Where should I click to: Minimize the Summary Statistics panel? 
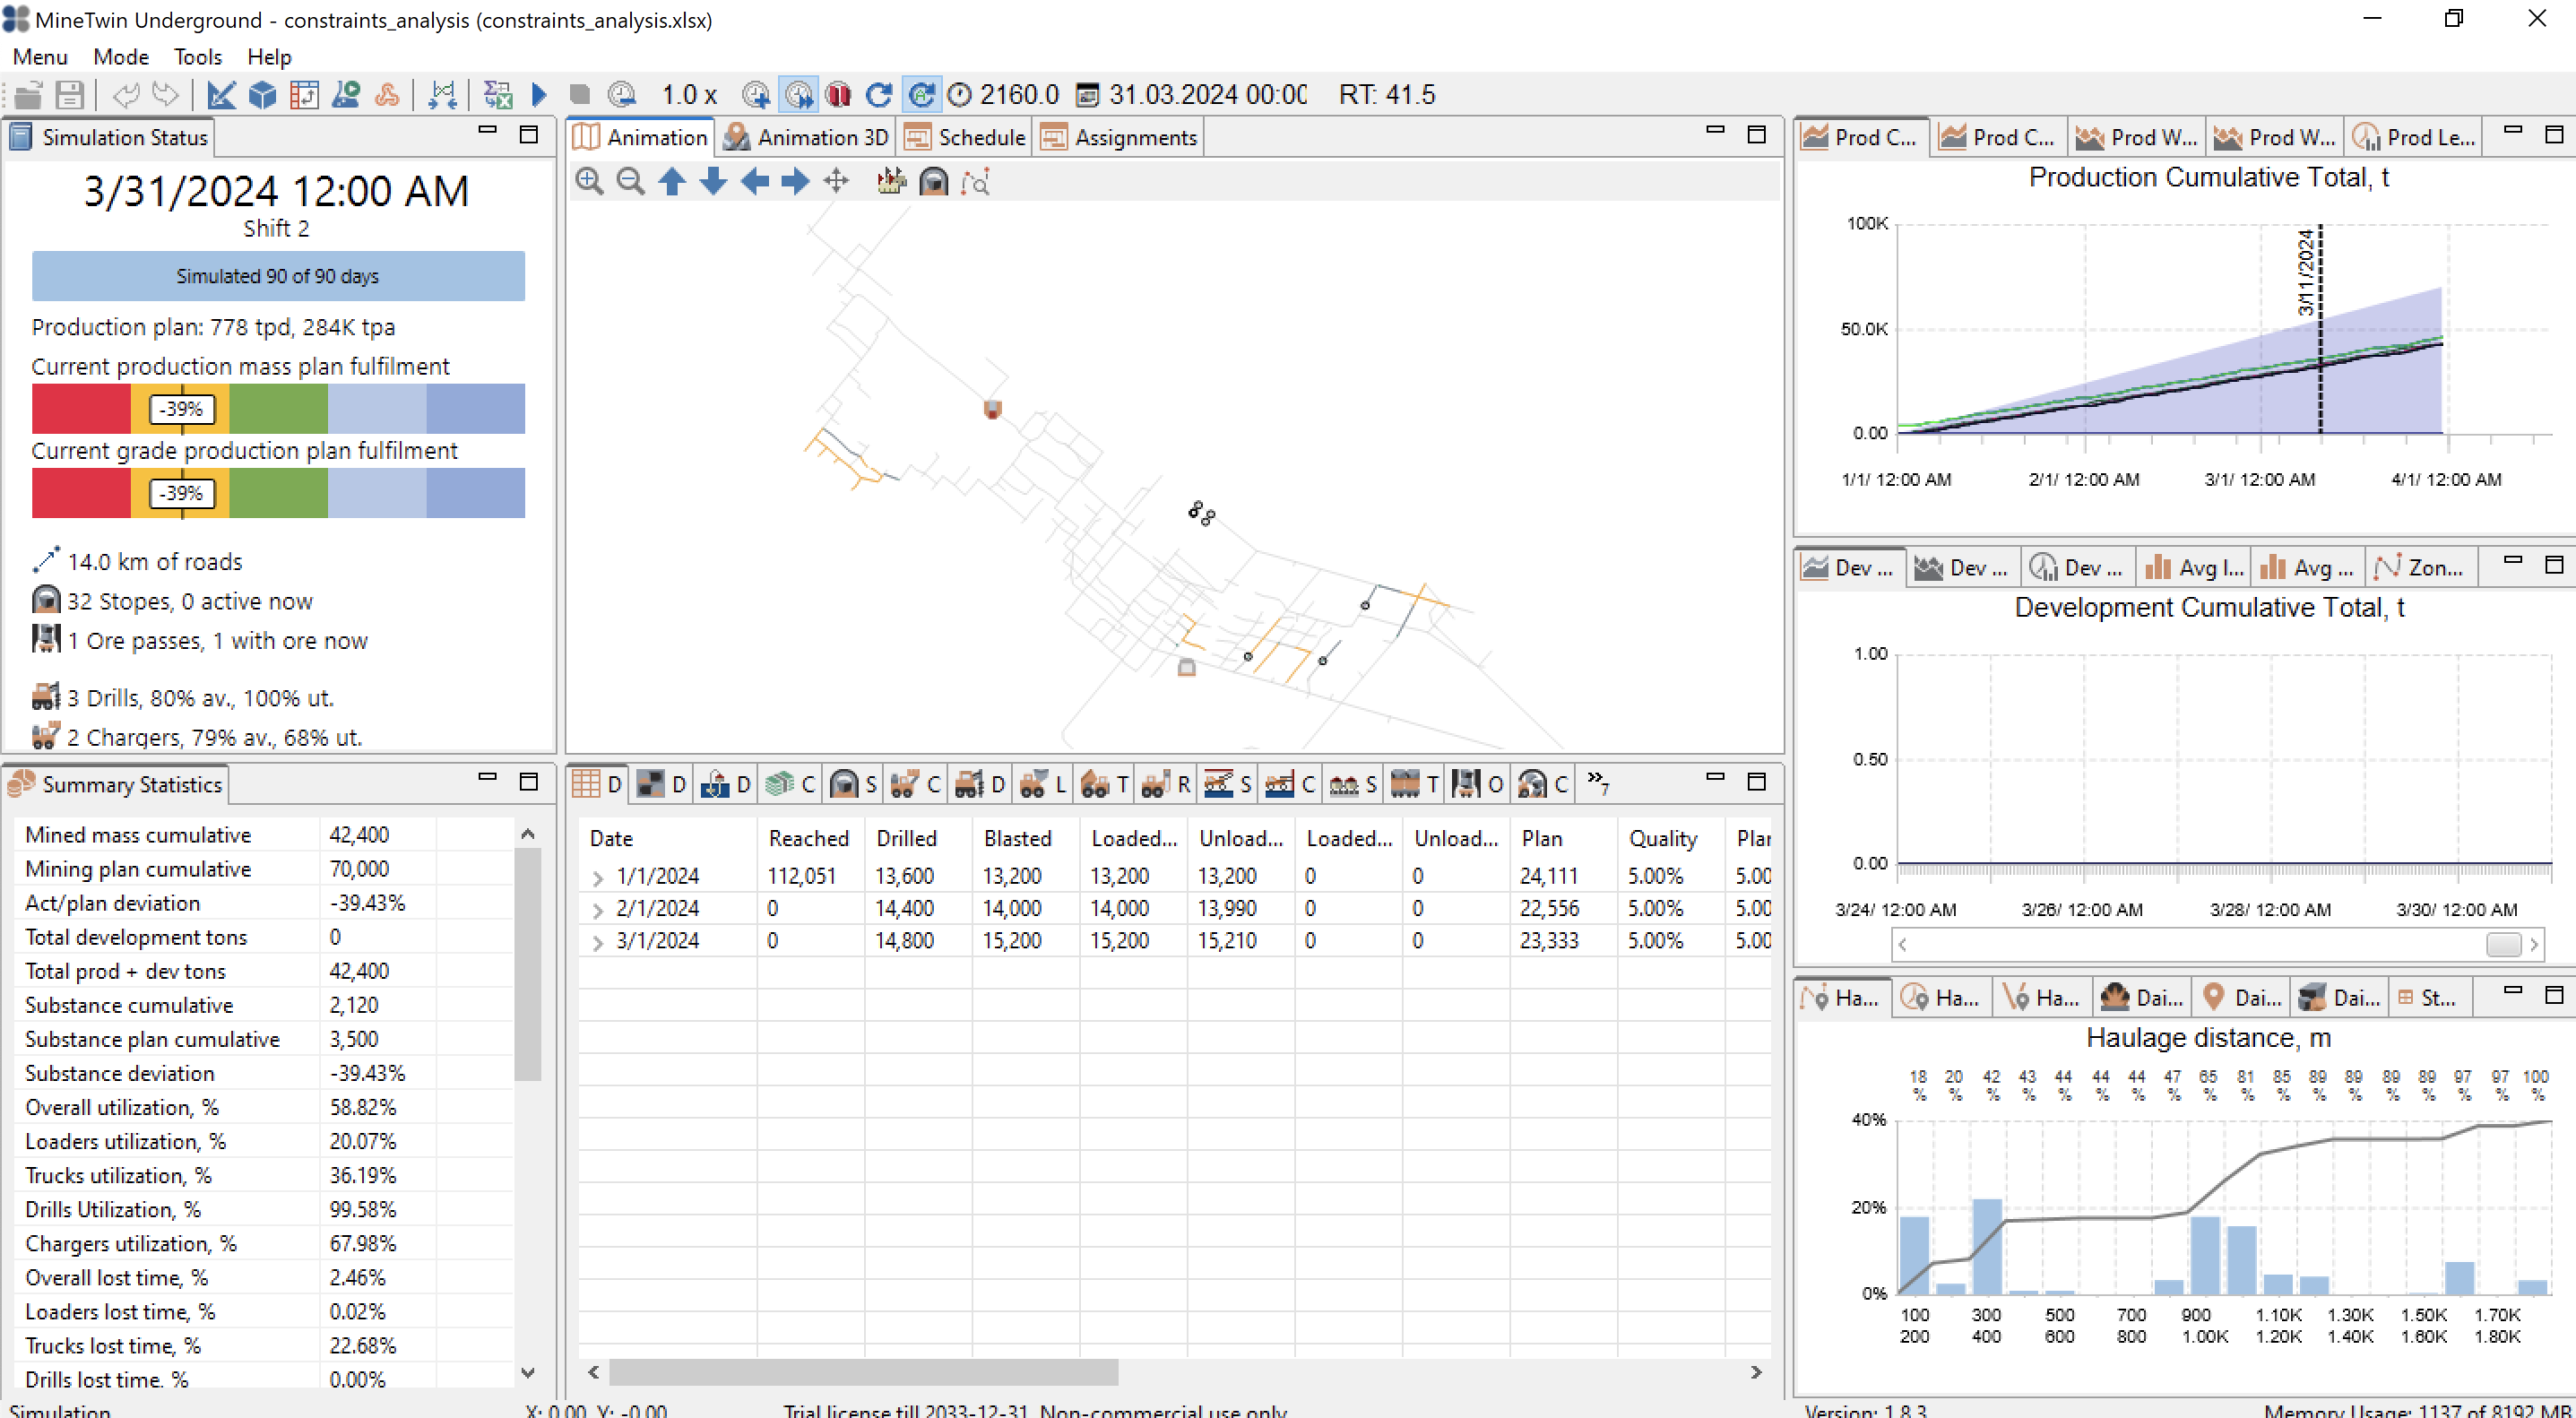pyautogui.click(x=487, y=777)
